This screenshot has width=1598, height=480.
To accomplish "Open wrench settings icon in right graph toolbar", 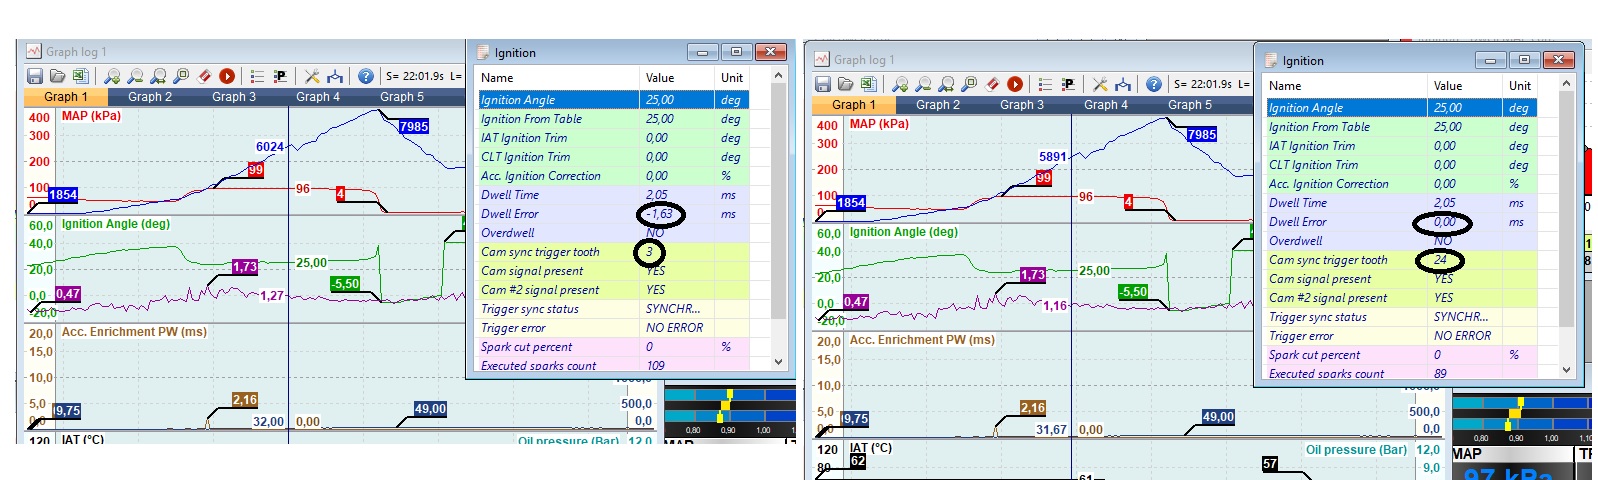I will tap(1100, 84).
